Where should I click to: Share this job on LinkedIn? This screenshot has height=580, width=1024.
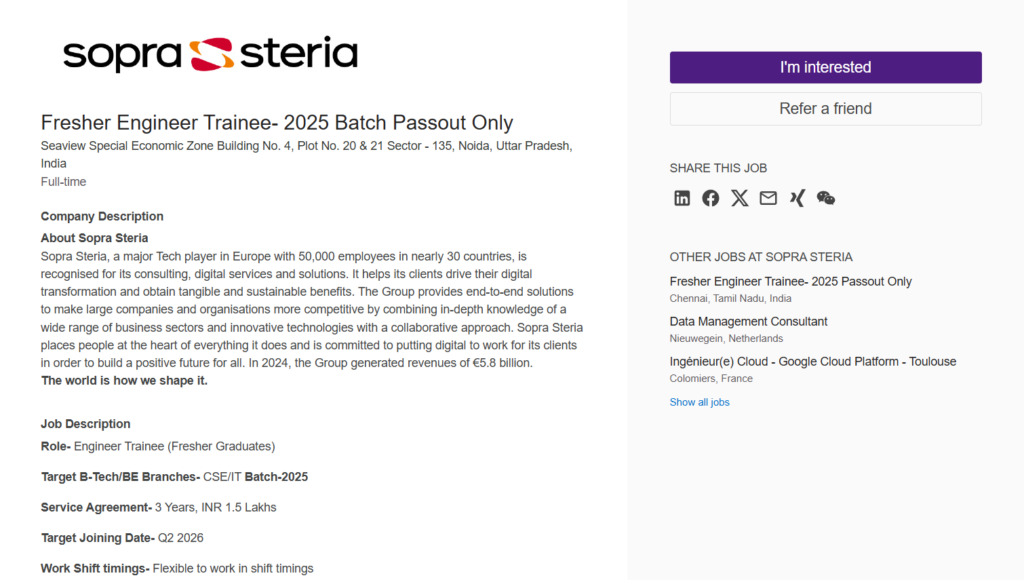tap(682, 198)
